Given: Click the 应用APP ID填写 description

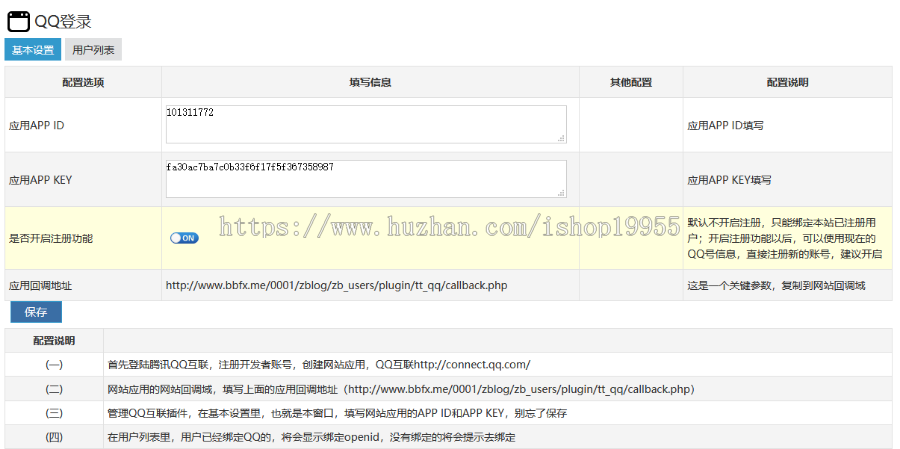Looking at the screenshot, I should 726,125.
